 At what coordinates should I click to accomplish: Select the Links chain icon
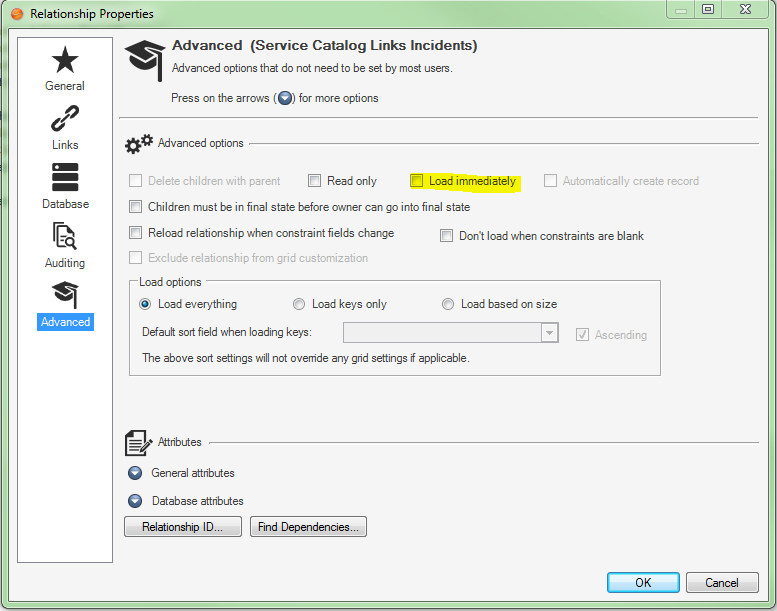(x=65, y=120)
